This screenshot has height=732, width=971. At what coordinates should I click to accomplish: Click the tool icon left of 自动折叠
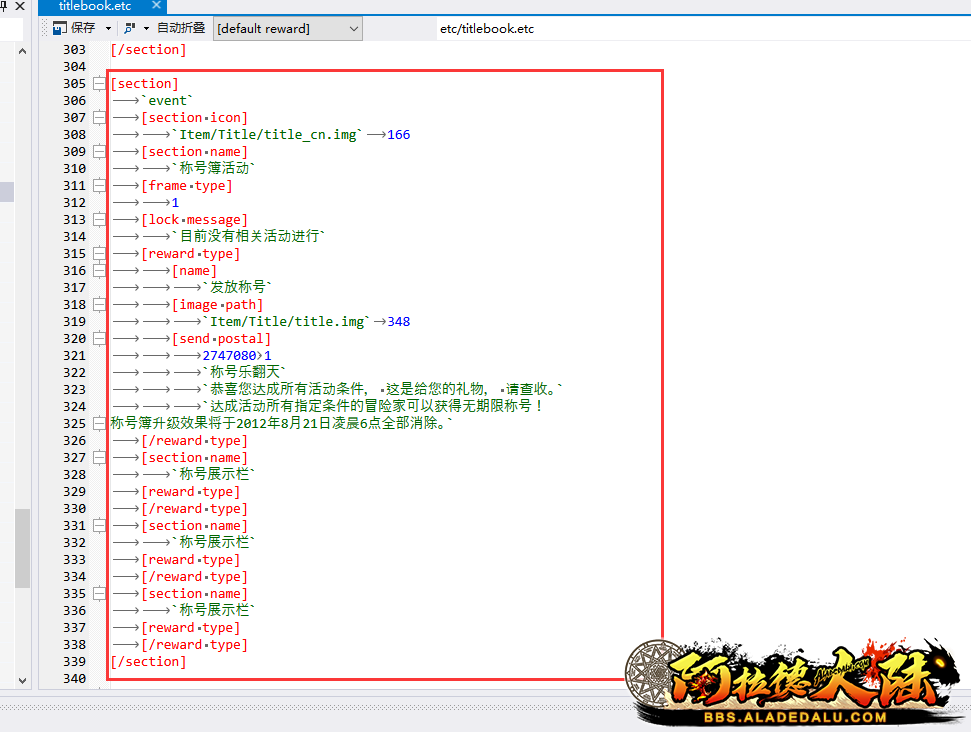[x=129, y=28]
